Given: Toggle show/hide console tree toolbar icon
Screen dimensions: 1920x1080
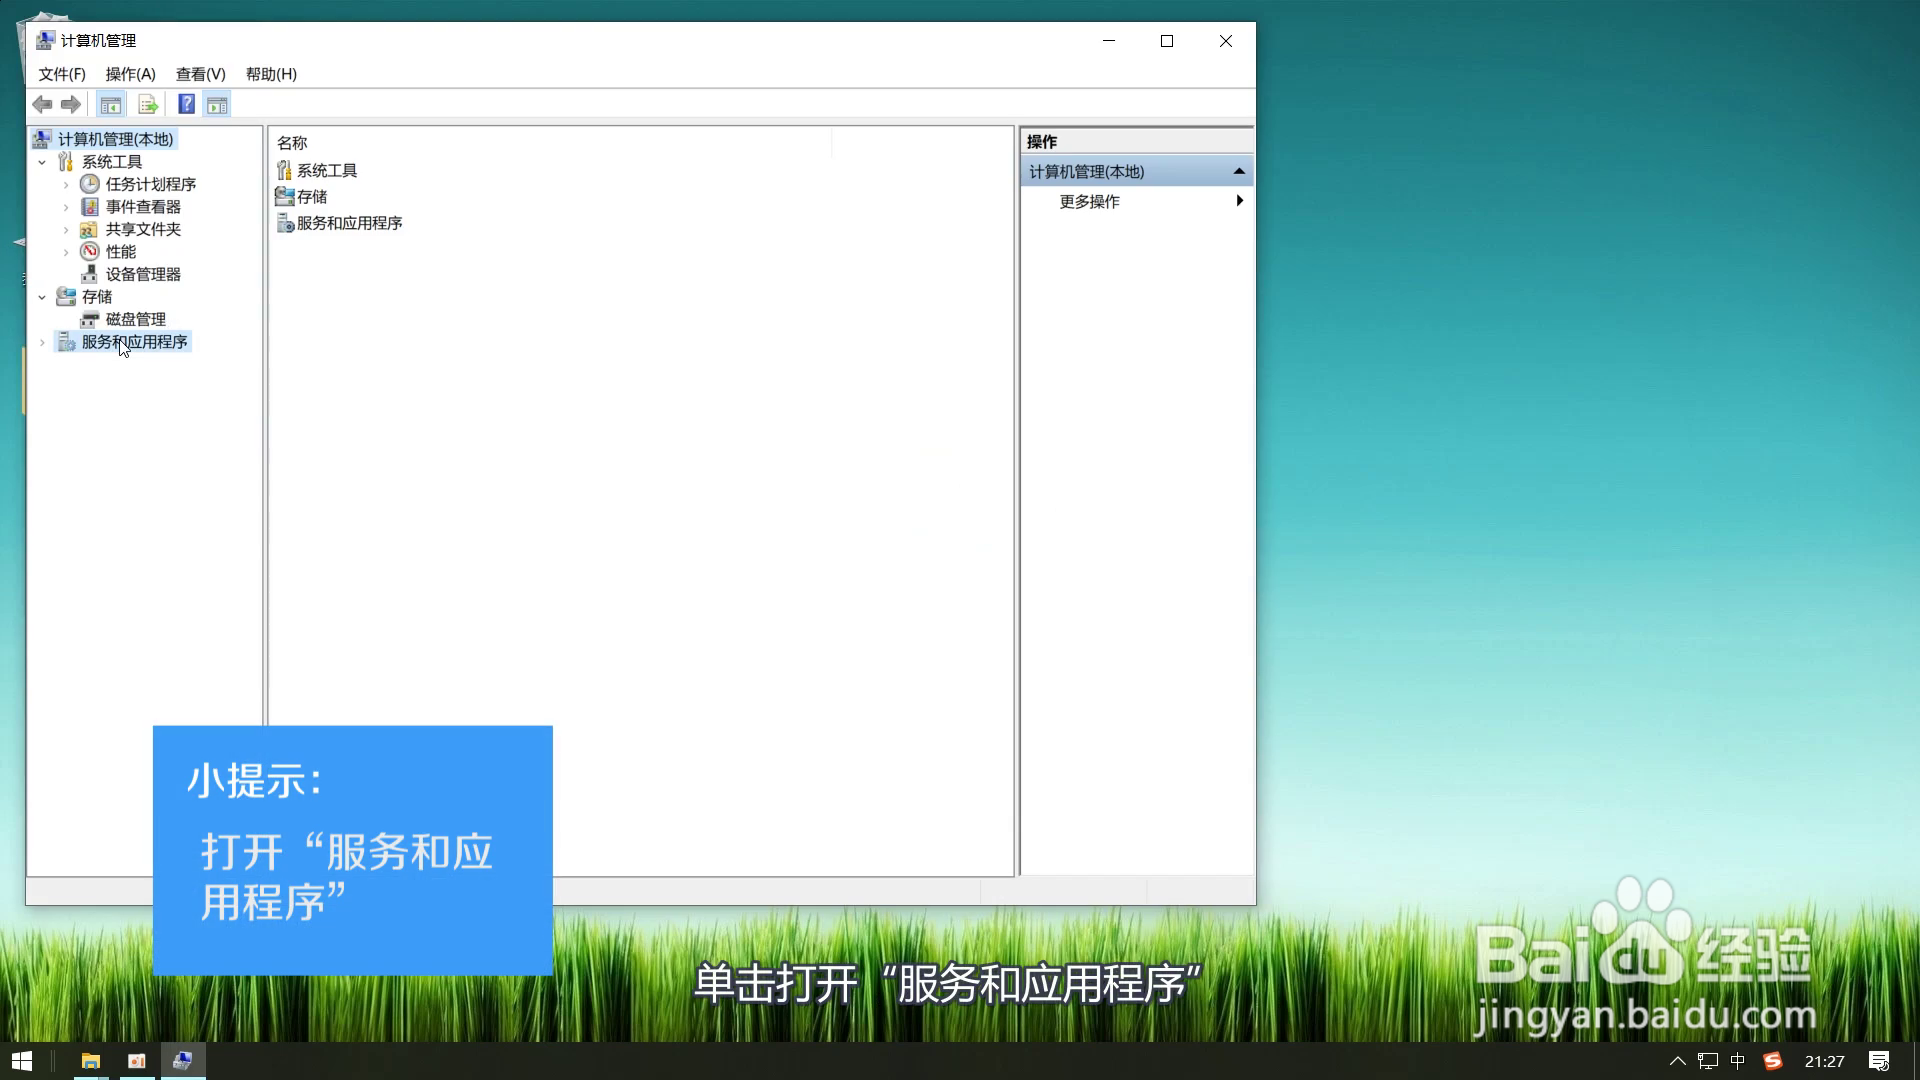Looking at the screenshot, I should [x=111, y=104].
